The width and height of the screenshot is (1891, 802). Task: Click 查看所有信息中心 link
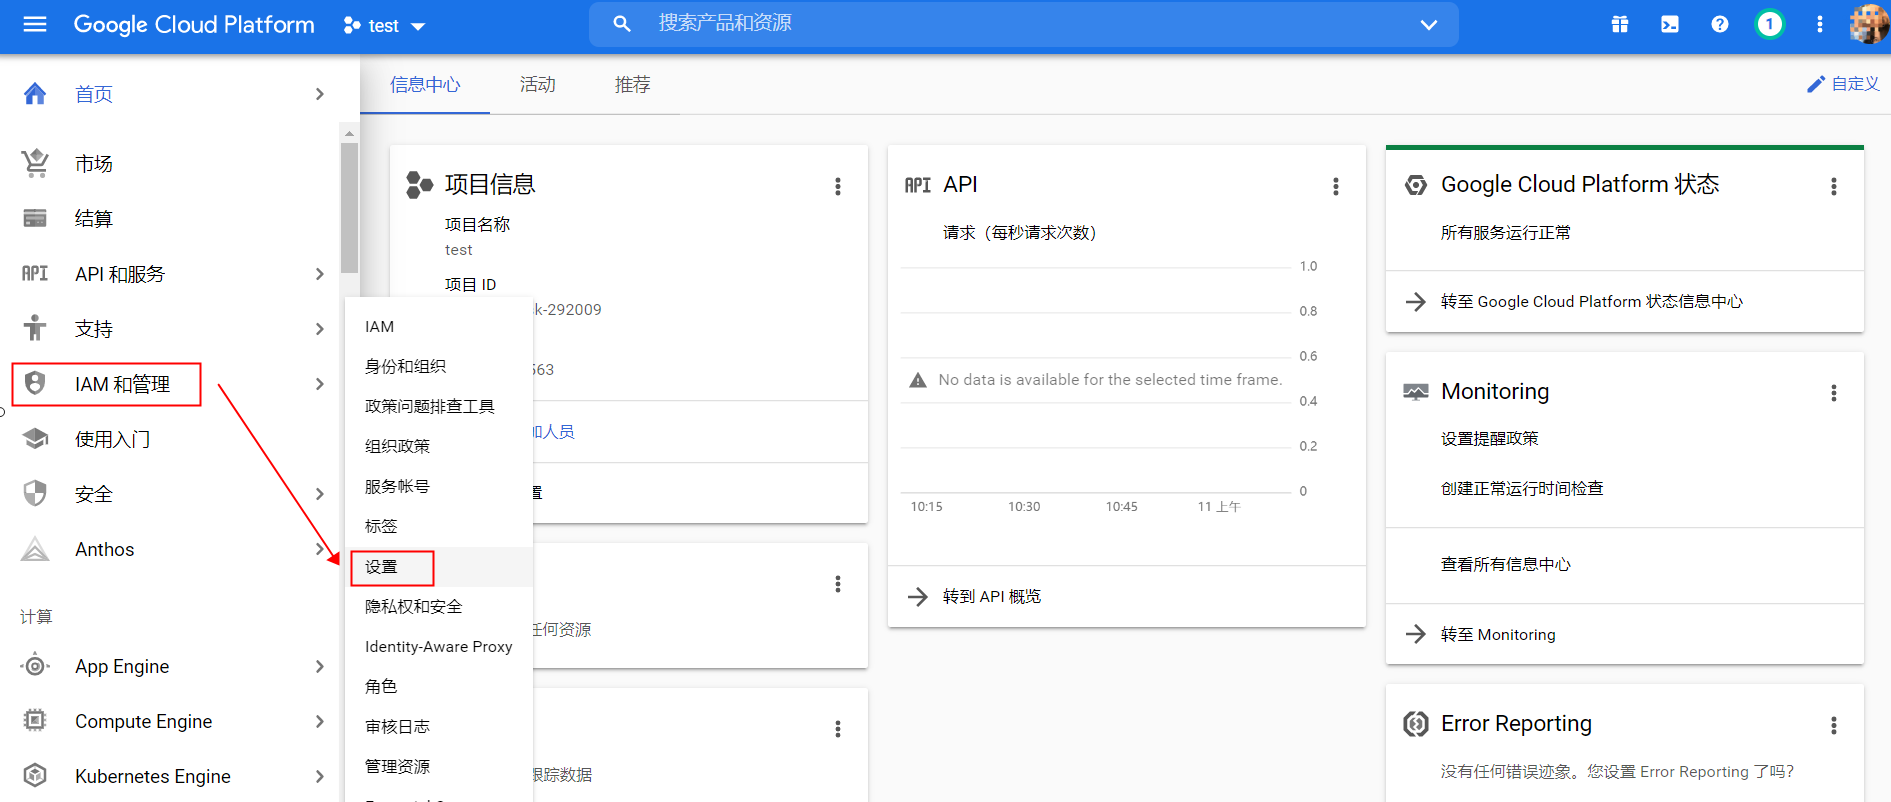coord(1505,564)
